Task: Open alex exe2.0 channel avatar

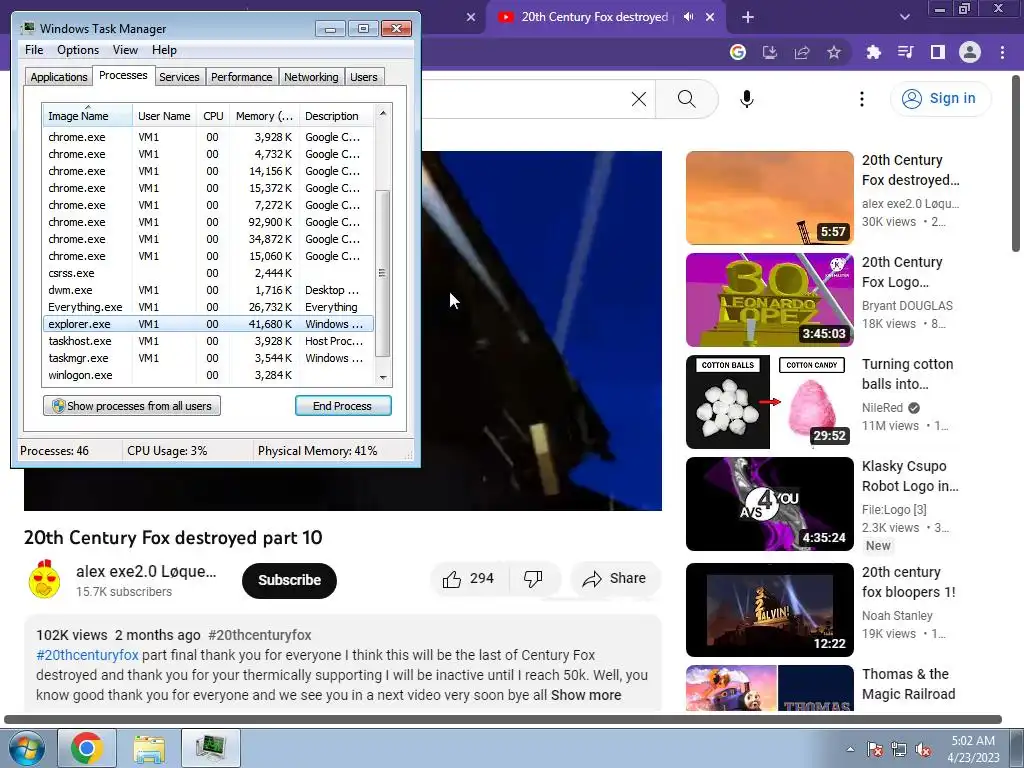Action: click(x=44, y=579)
